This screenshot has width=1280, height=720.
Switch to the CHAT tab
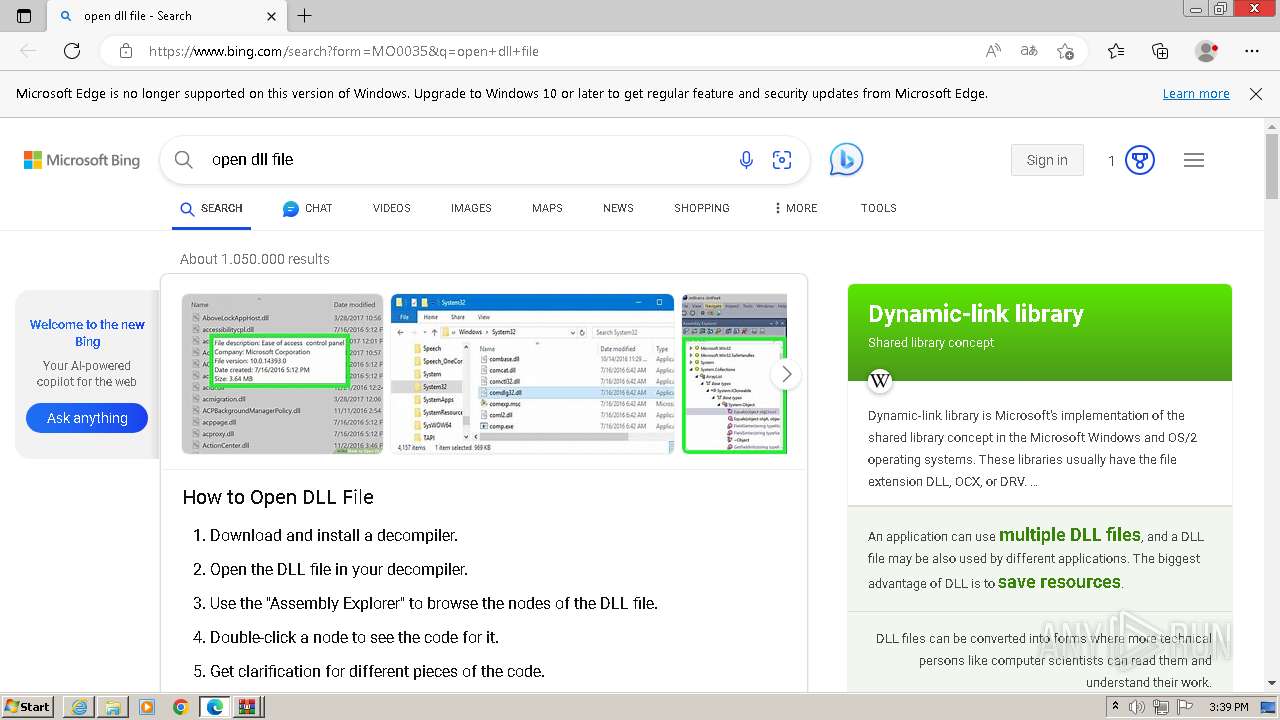(307, 208)
